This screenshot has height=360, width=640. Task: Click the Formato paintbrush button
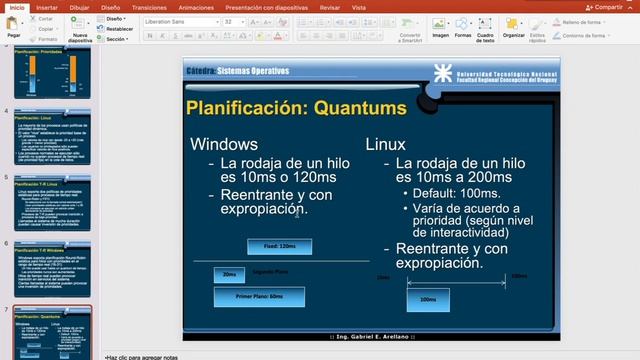point(43,39)
